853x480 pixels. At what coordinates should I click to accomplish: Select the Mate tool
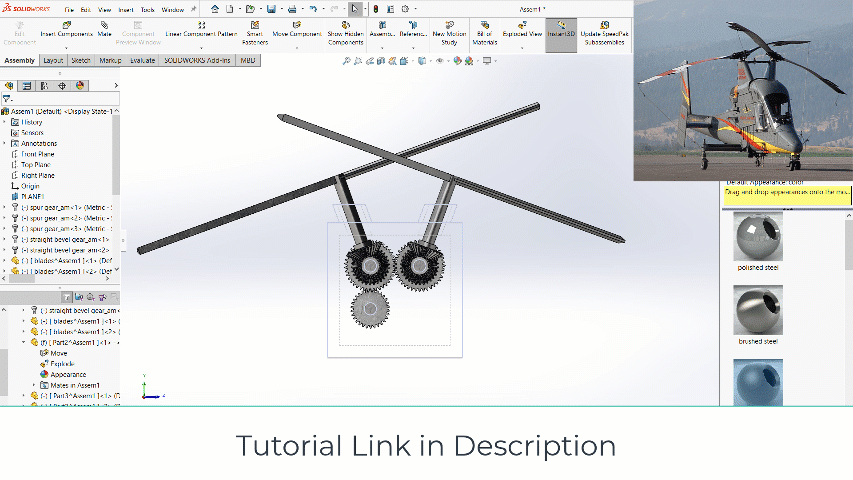tap(104, 29)
